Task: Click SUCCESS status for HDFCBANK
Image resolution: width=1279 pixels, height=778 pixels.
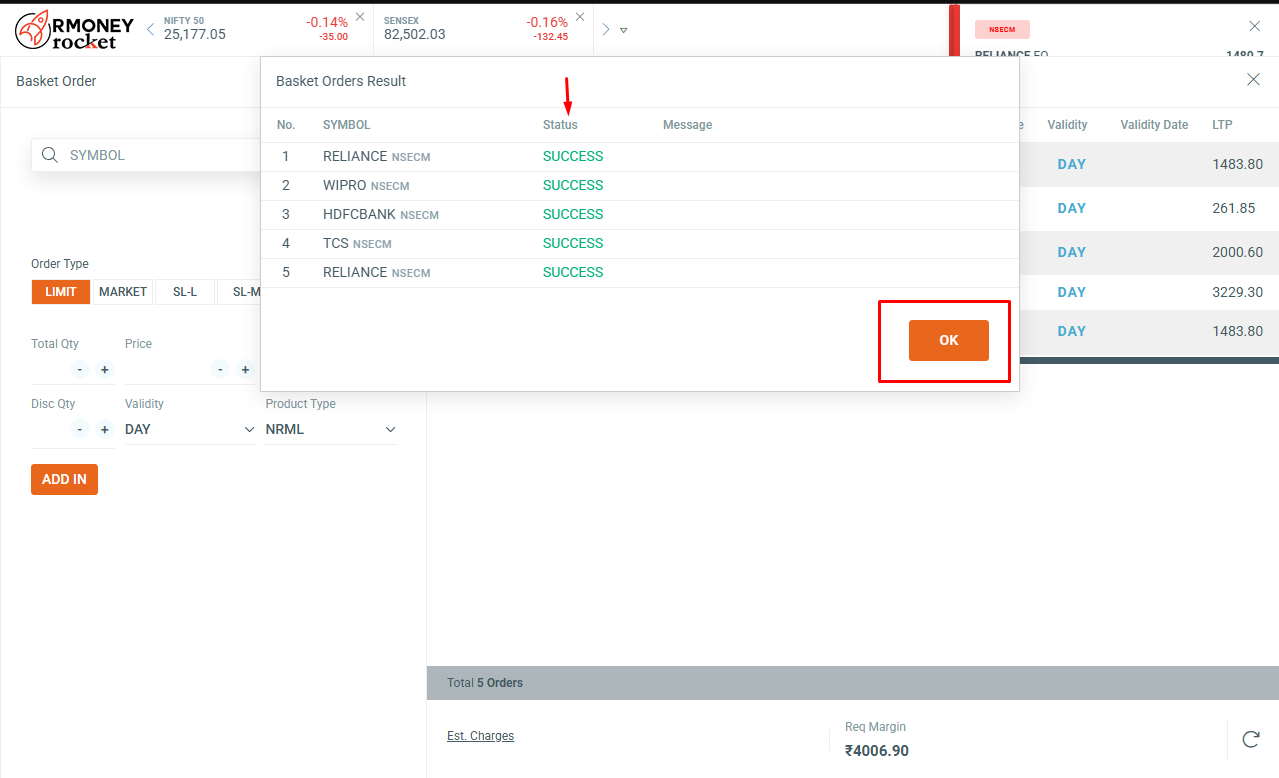Action: coord(573,214)
